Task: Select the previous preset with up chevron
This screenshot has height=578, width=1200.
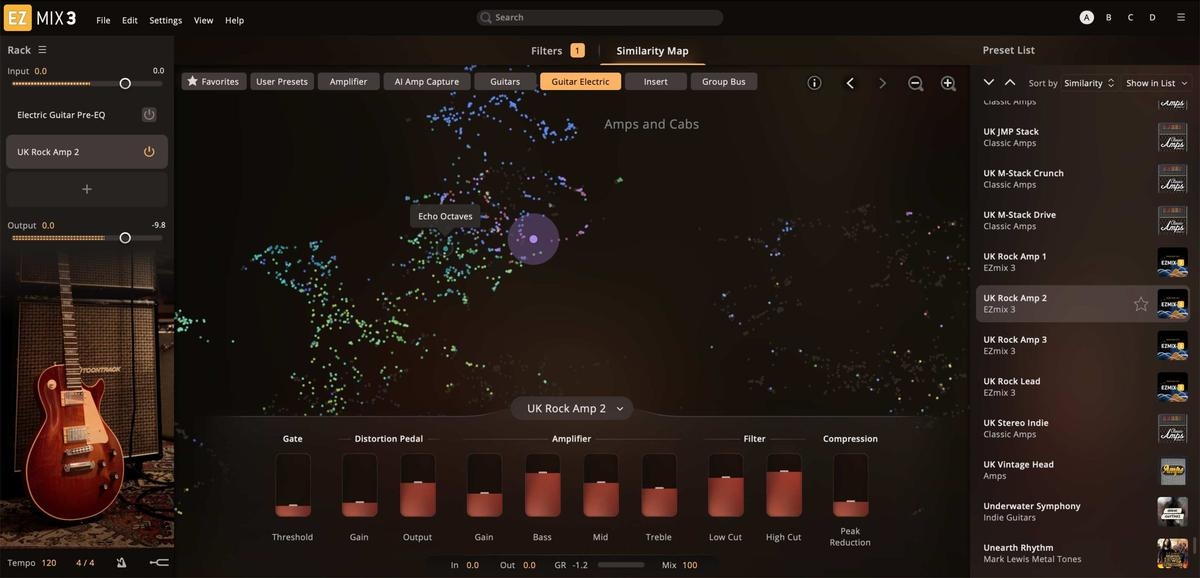Action: tap(1010, 83)
